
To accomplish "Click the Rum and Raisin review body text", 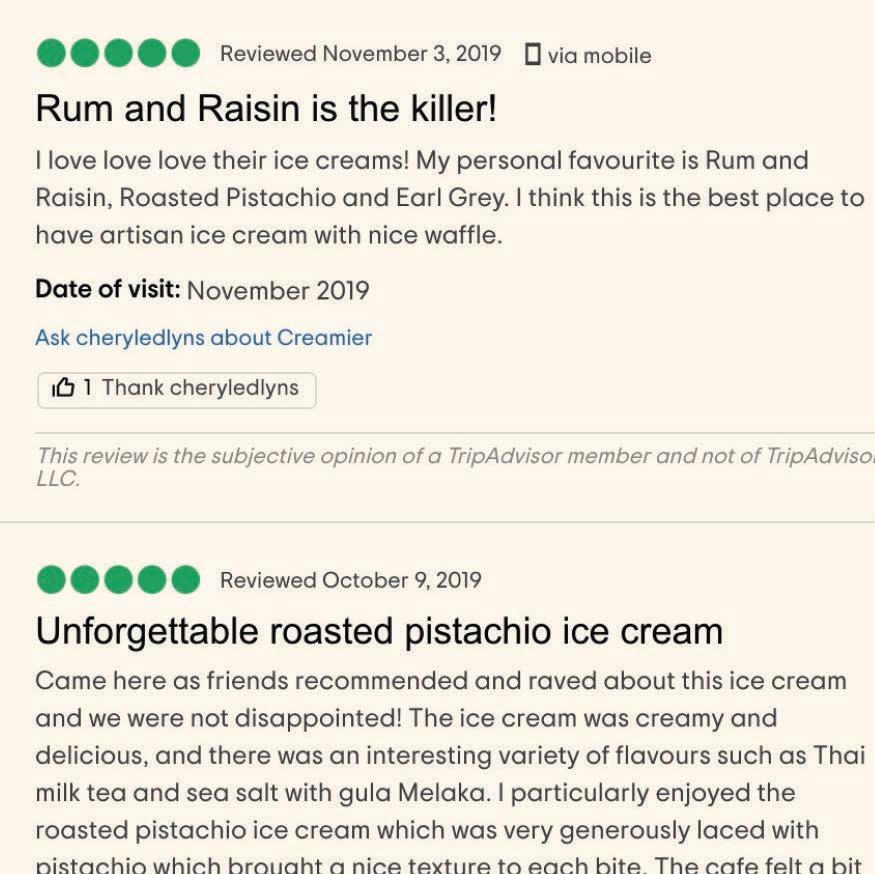I will click(450, 198).
